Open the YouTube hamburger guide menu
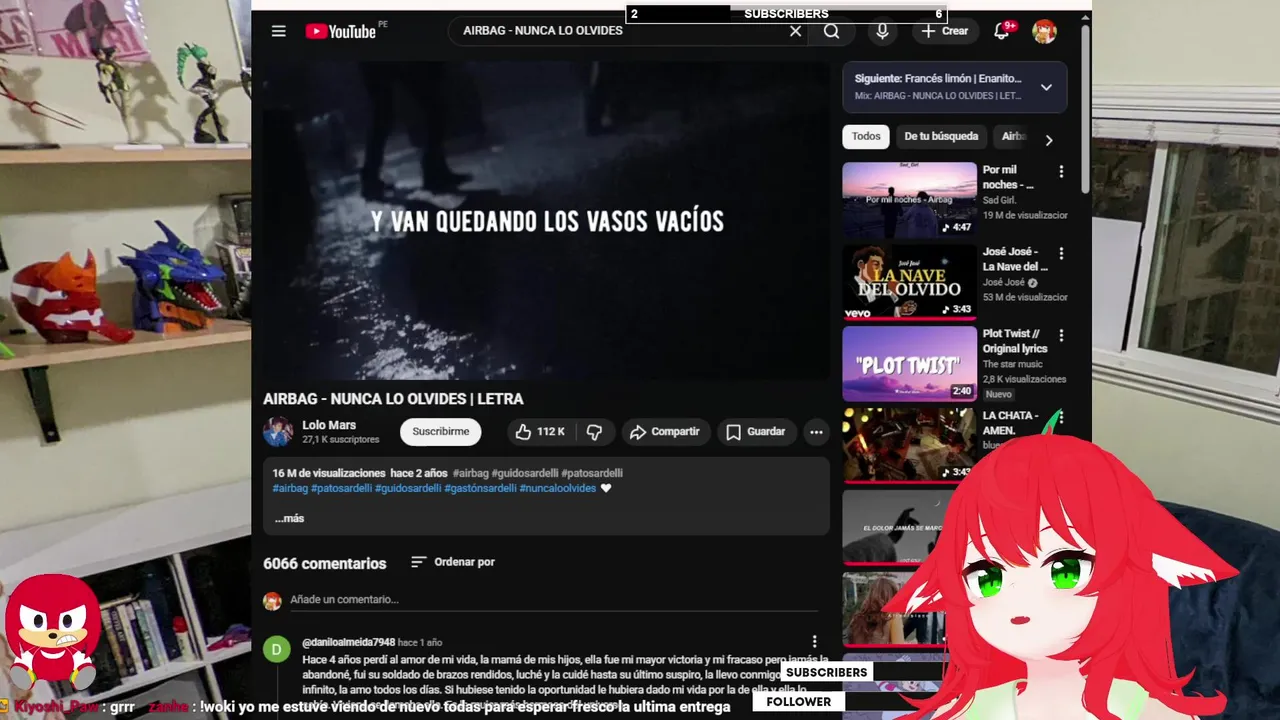This screenshot has width=1280, height=720. coord(279,31)
